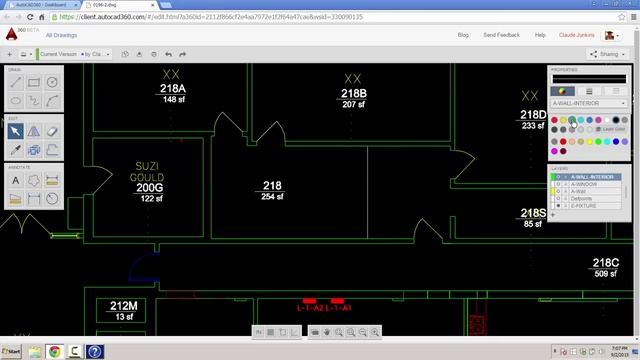Click the plus button in top toolbar
640x360 pixels.
tap(10, 54)
